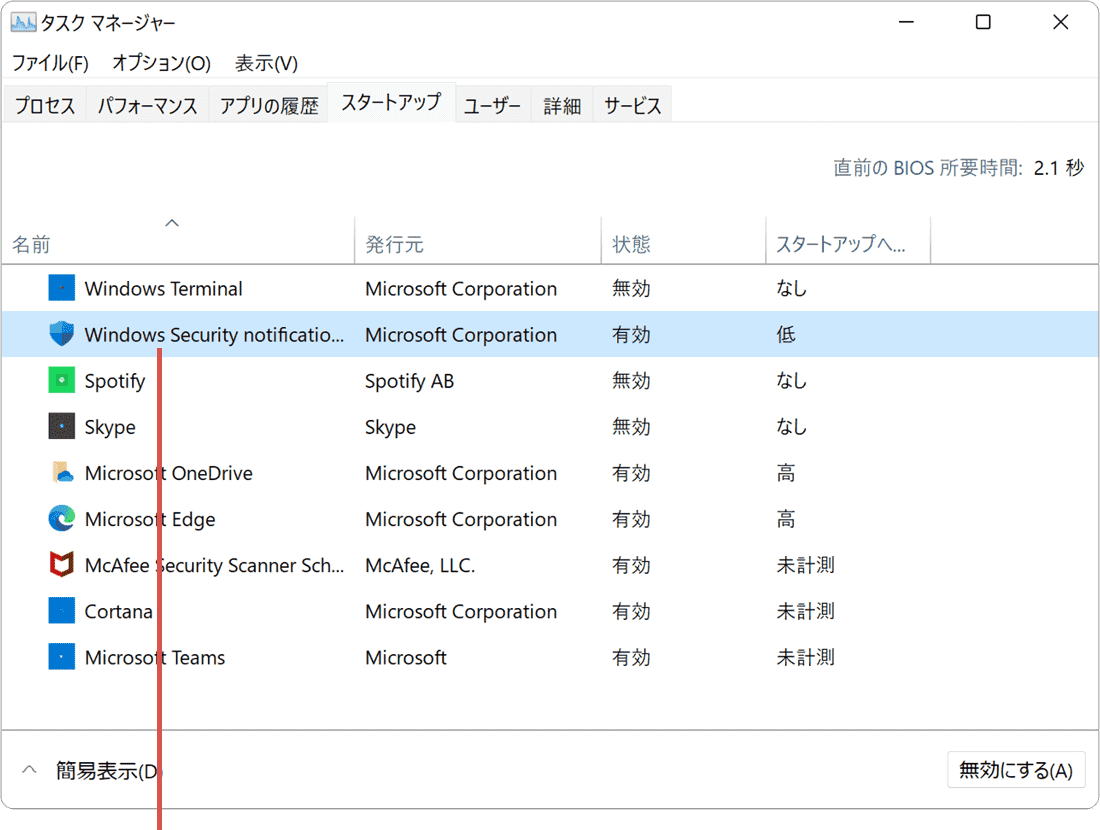
Task: Click the 簡易表示(D) link
Action: point(109,770)
